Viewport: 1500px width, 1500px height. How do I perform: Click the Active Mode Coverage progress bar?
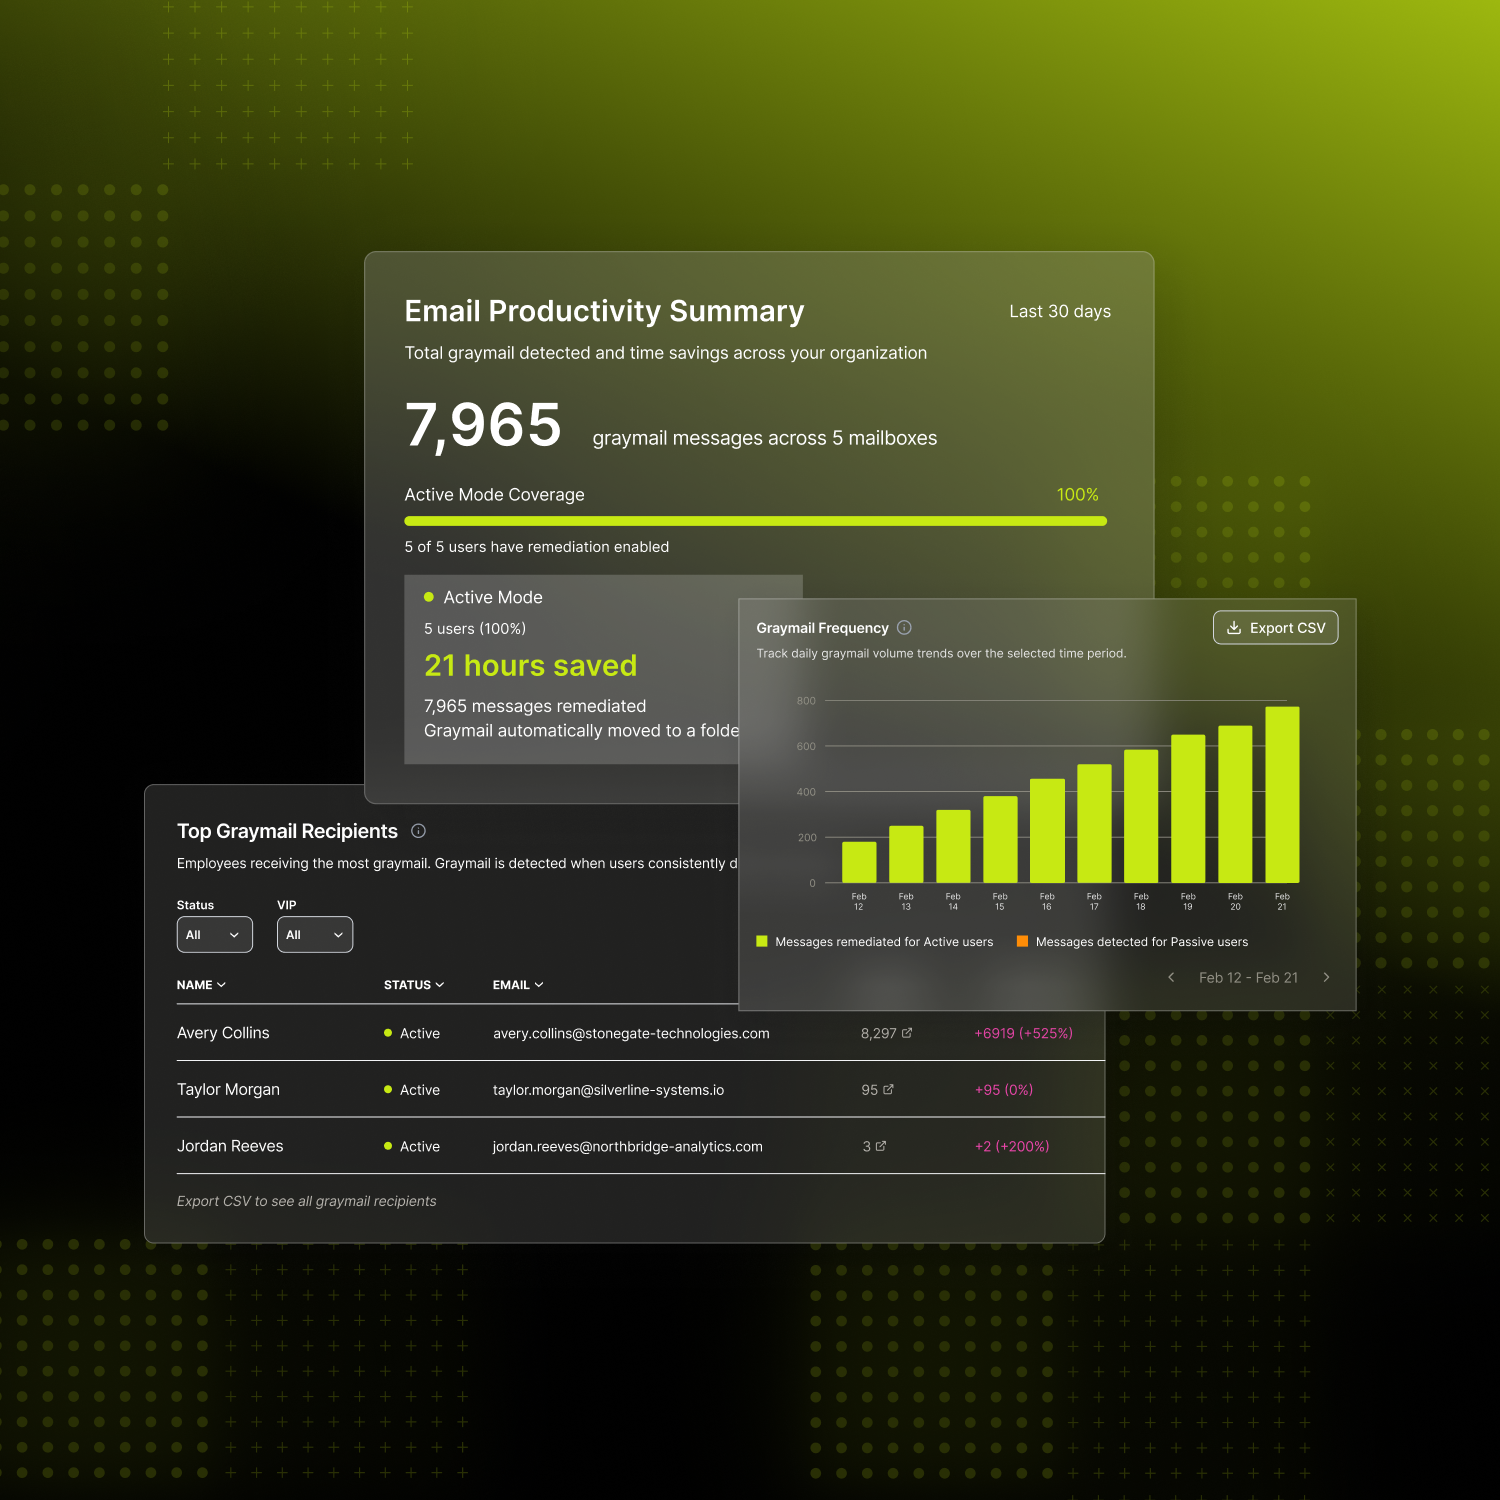pyautogui.click(x=755, y=521)
